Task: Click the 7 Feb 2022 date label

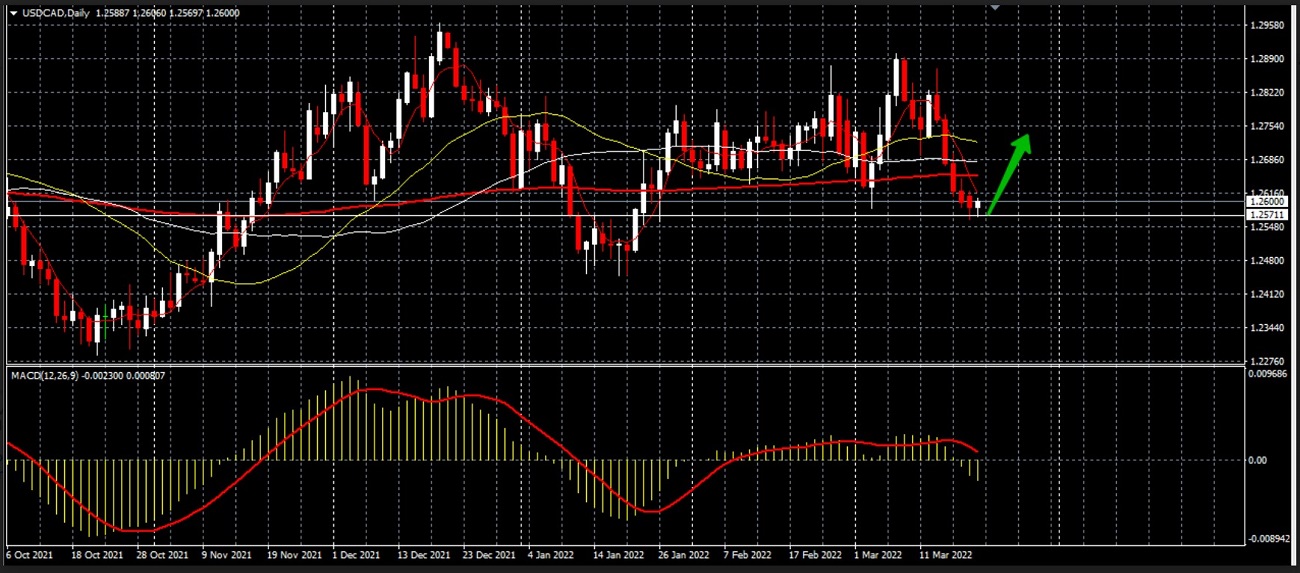Action: coord(749,553)
